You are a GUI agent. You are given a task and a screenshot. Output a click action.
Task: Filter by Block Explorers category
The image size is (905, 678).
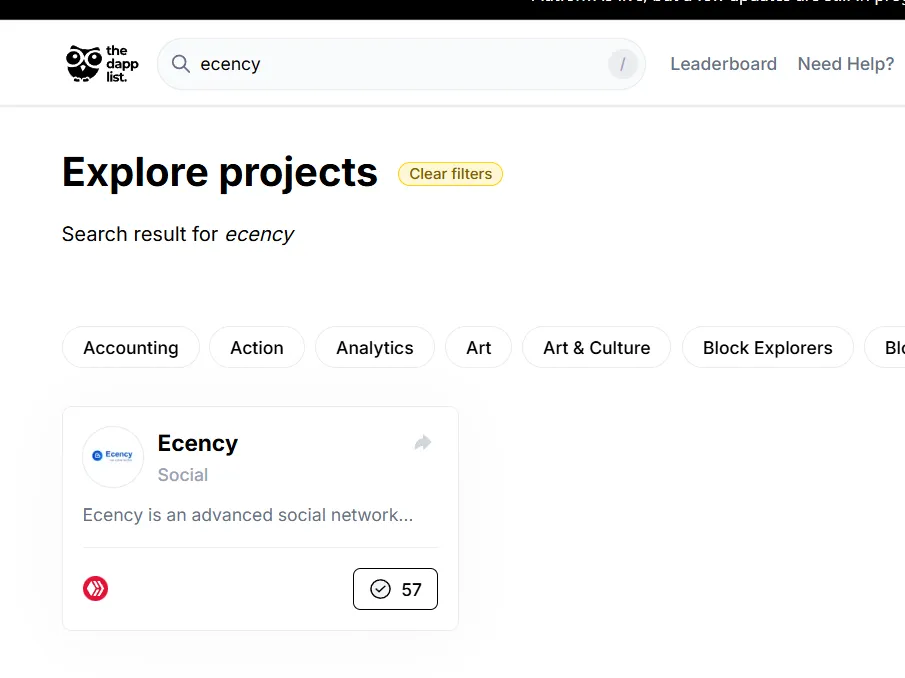[x=768, y=347]
